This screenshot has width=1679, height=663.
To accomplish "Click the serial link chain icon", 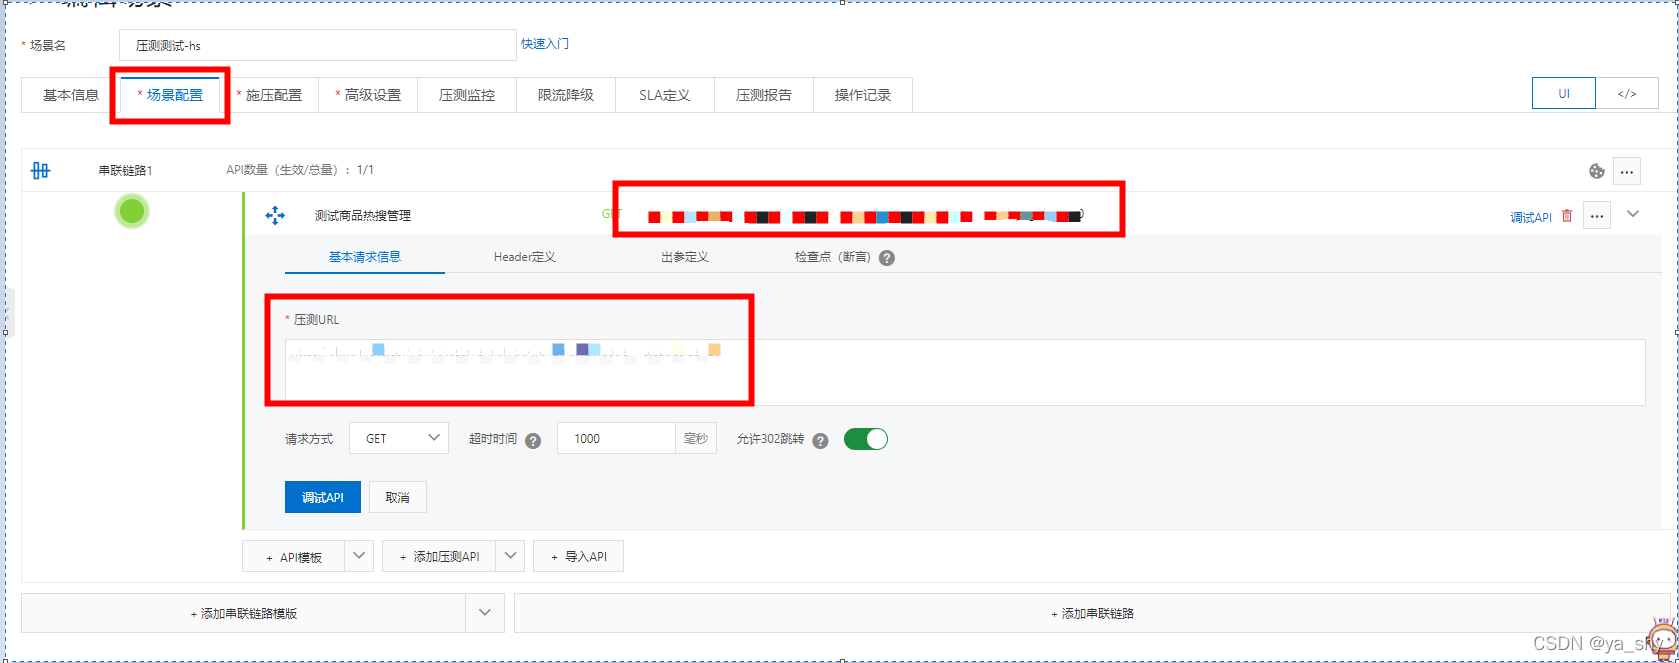I will pyautogui.click(x=41, y=171).
